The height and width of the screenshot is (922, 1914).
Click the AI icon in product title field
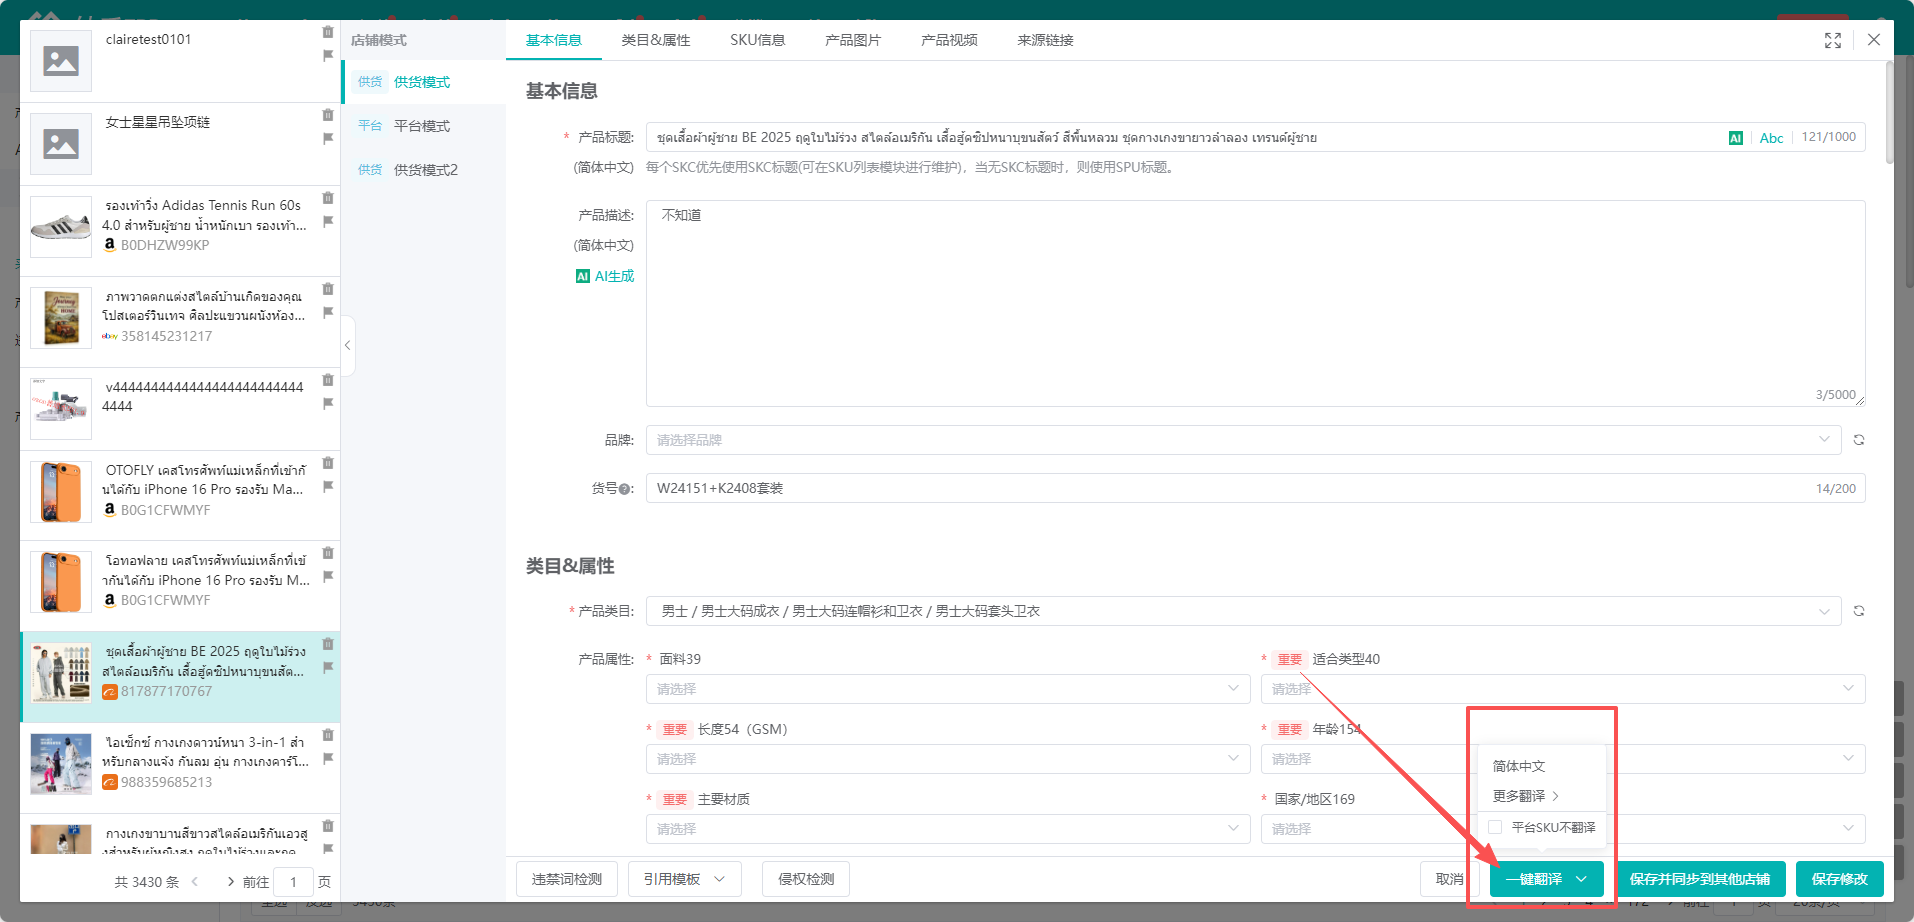click(1735, 138)
